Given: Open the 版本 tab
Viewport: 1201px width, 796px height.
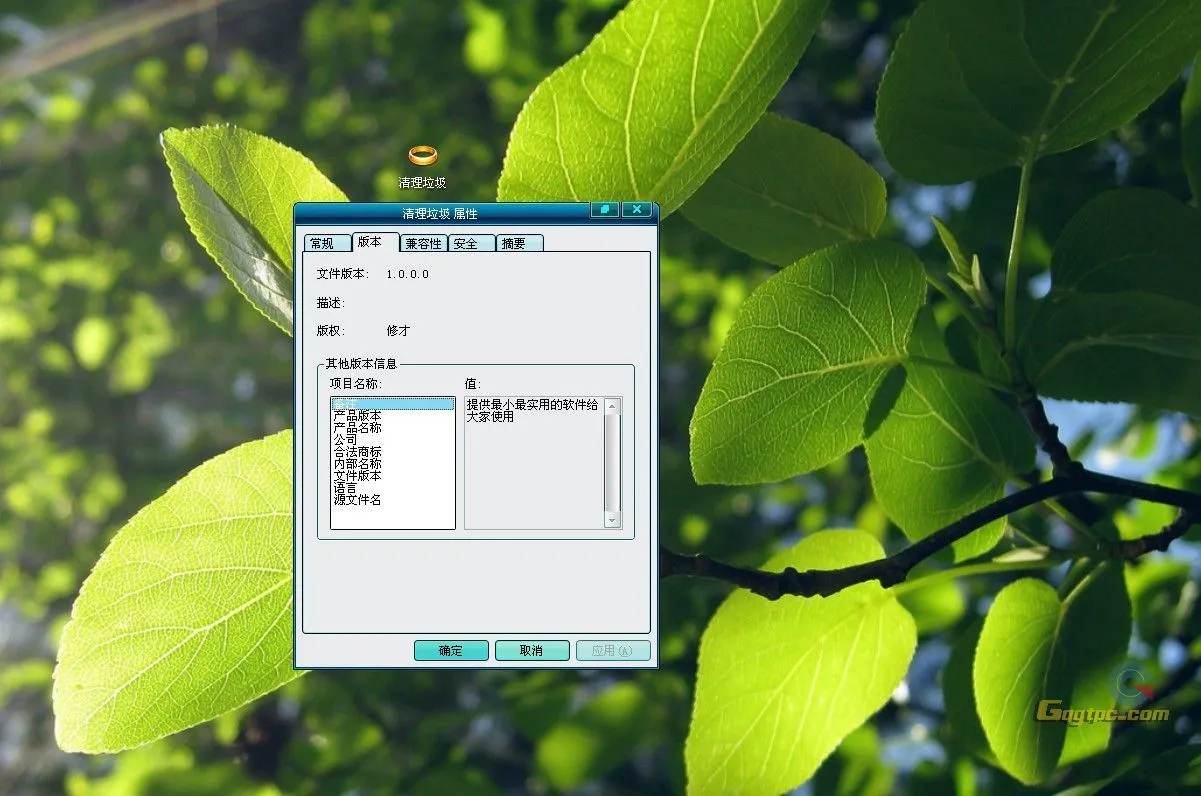Looking at the screenshot, I should (370, 242).
